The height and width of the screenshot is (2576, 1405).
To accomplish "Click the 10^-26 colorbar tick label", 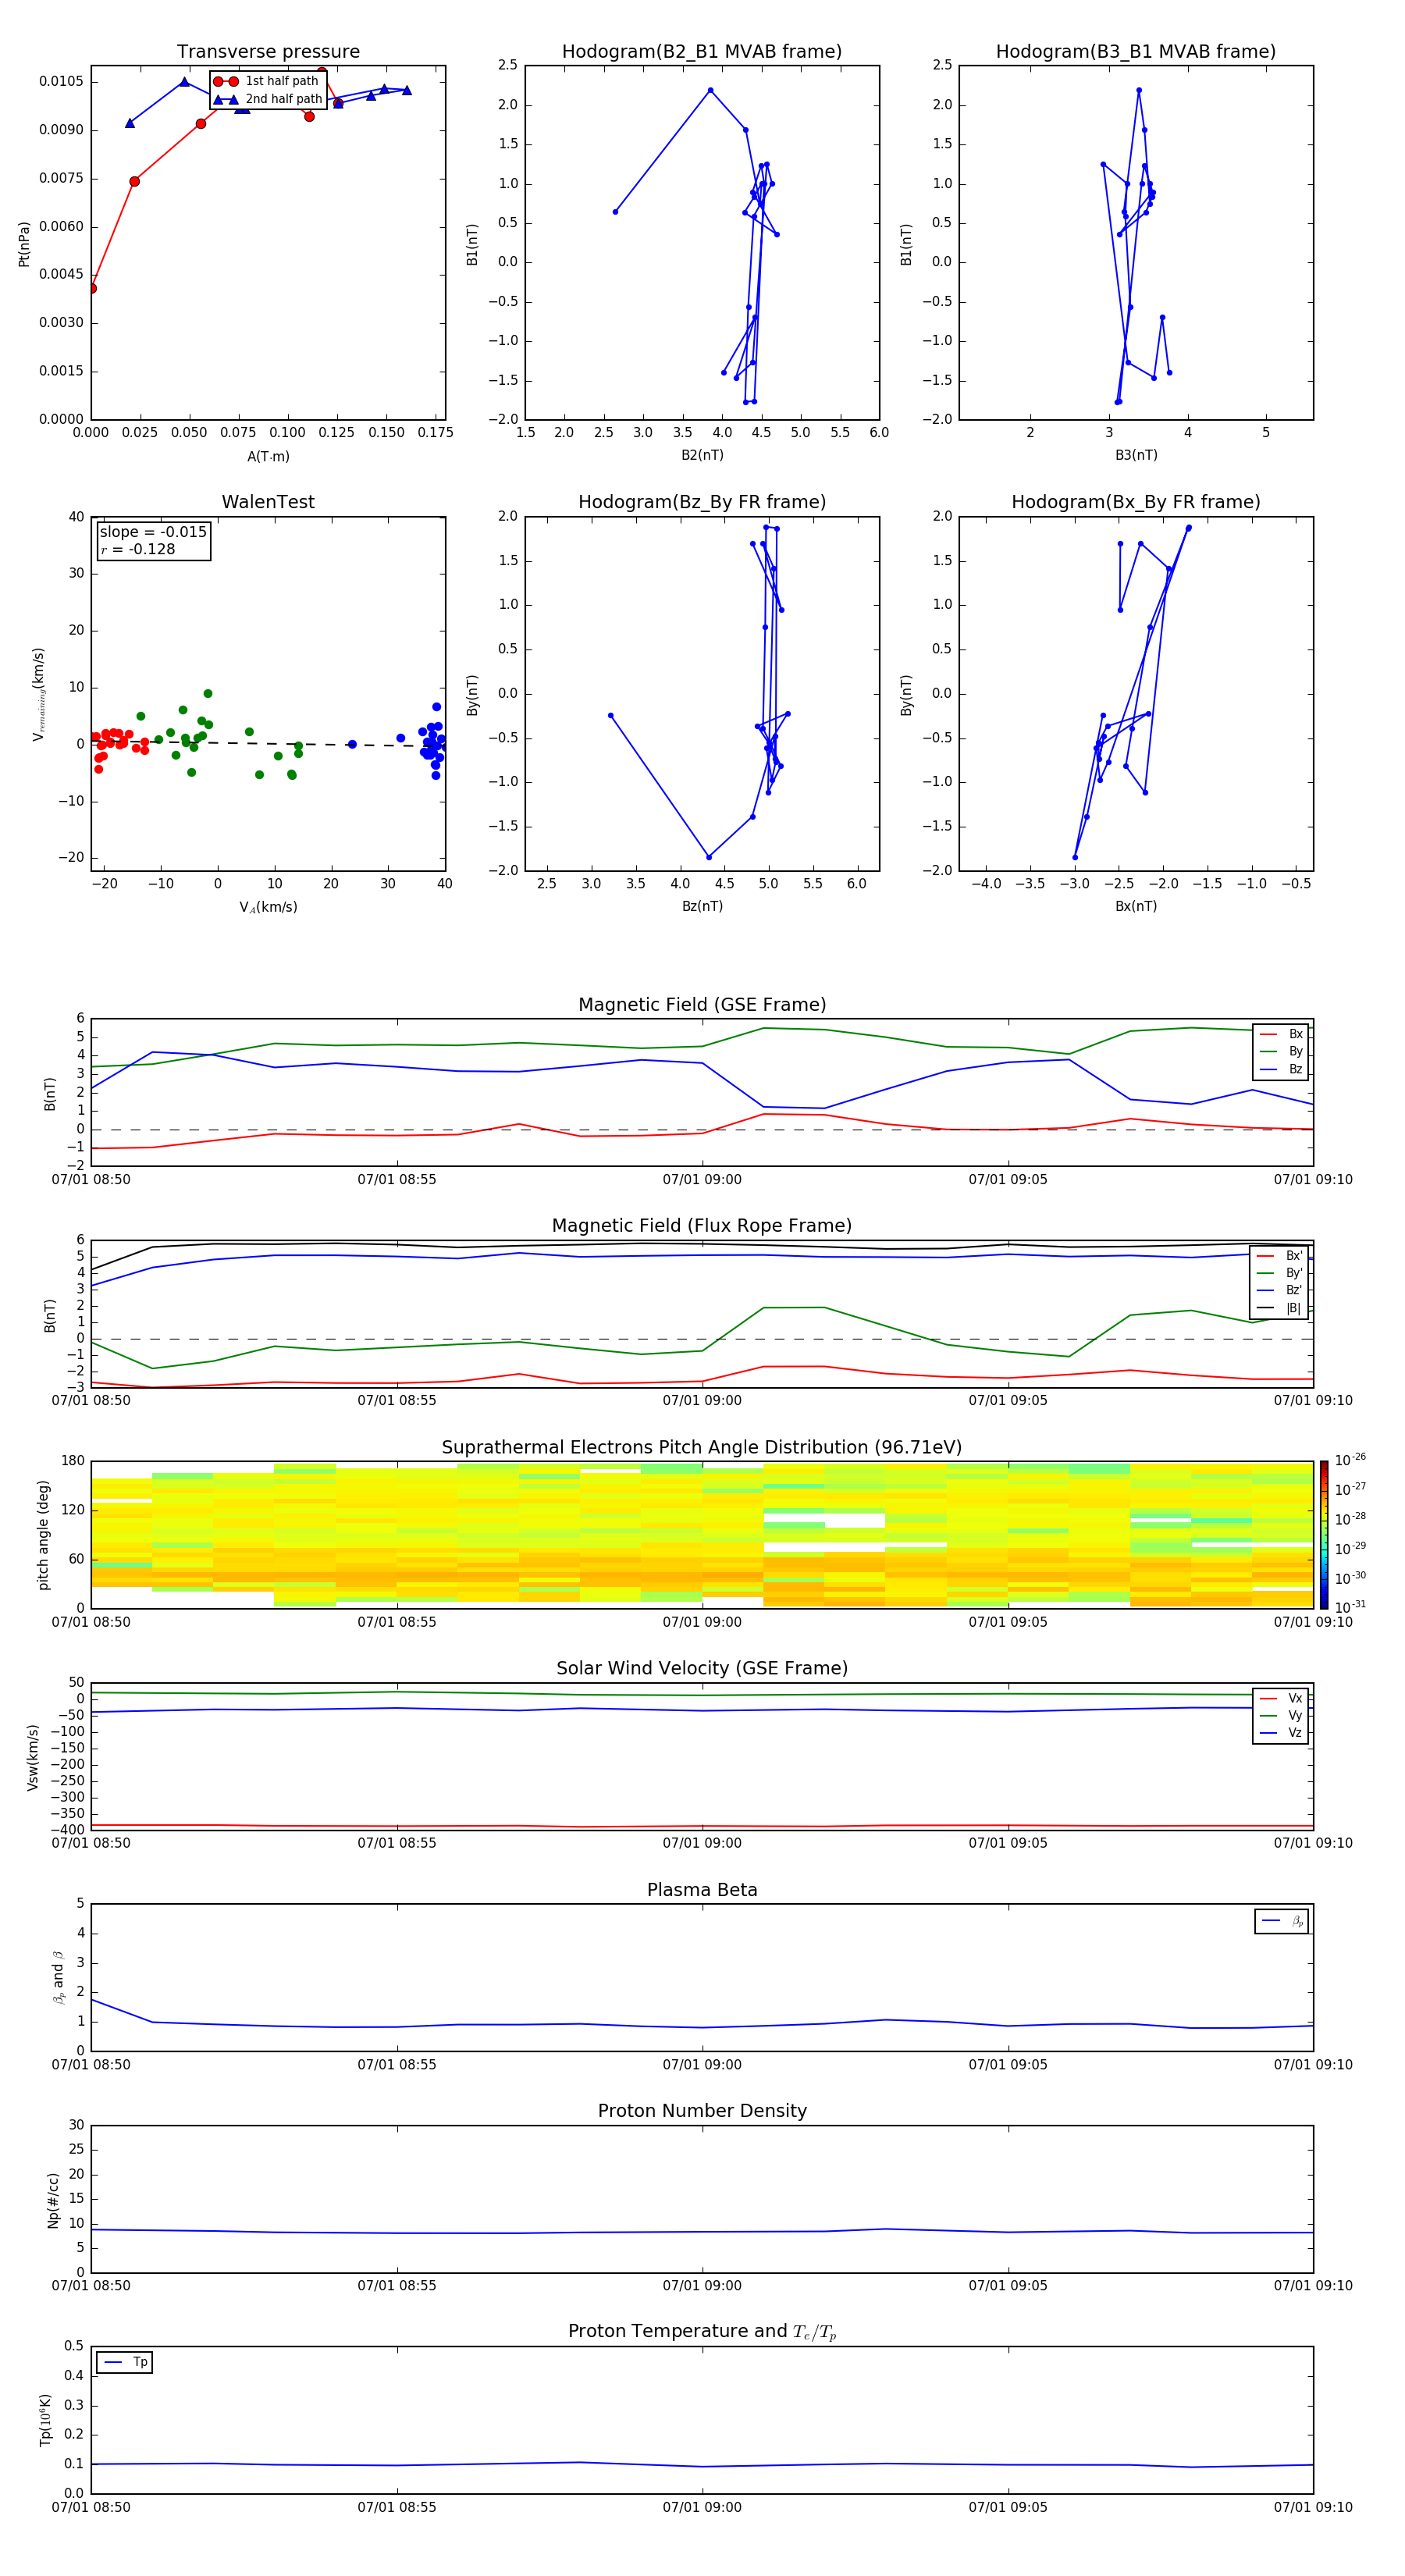I will click(x=1350, y=1460).
